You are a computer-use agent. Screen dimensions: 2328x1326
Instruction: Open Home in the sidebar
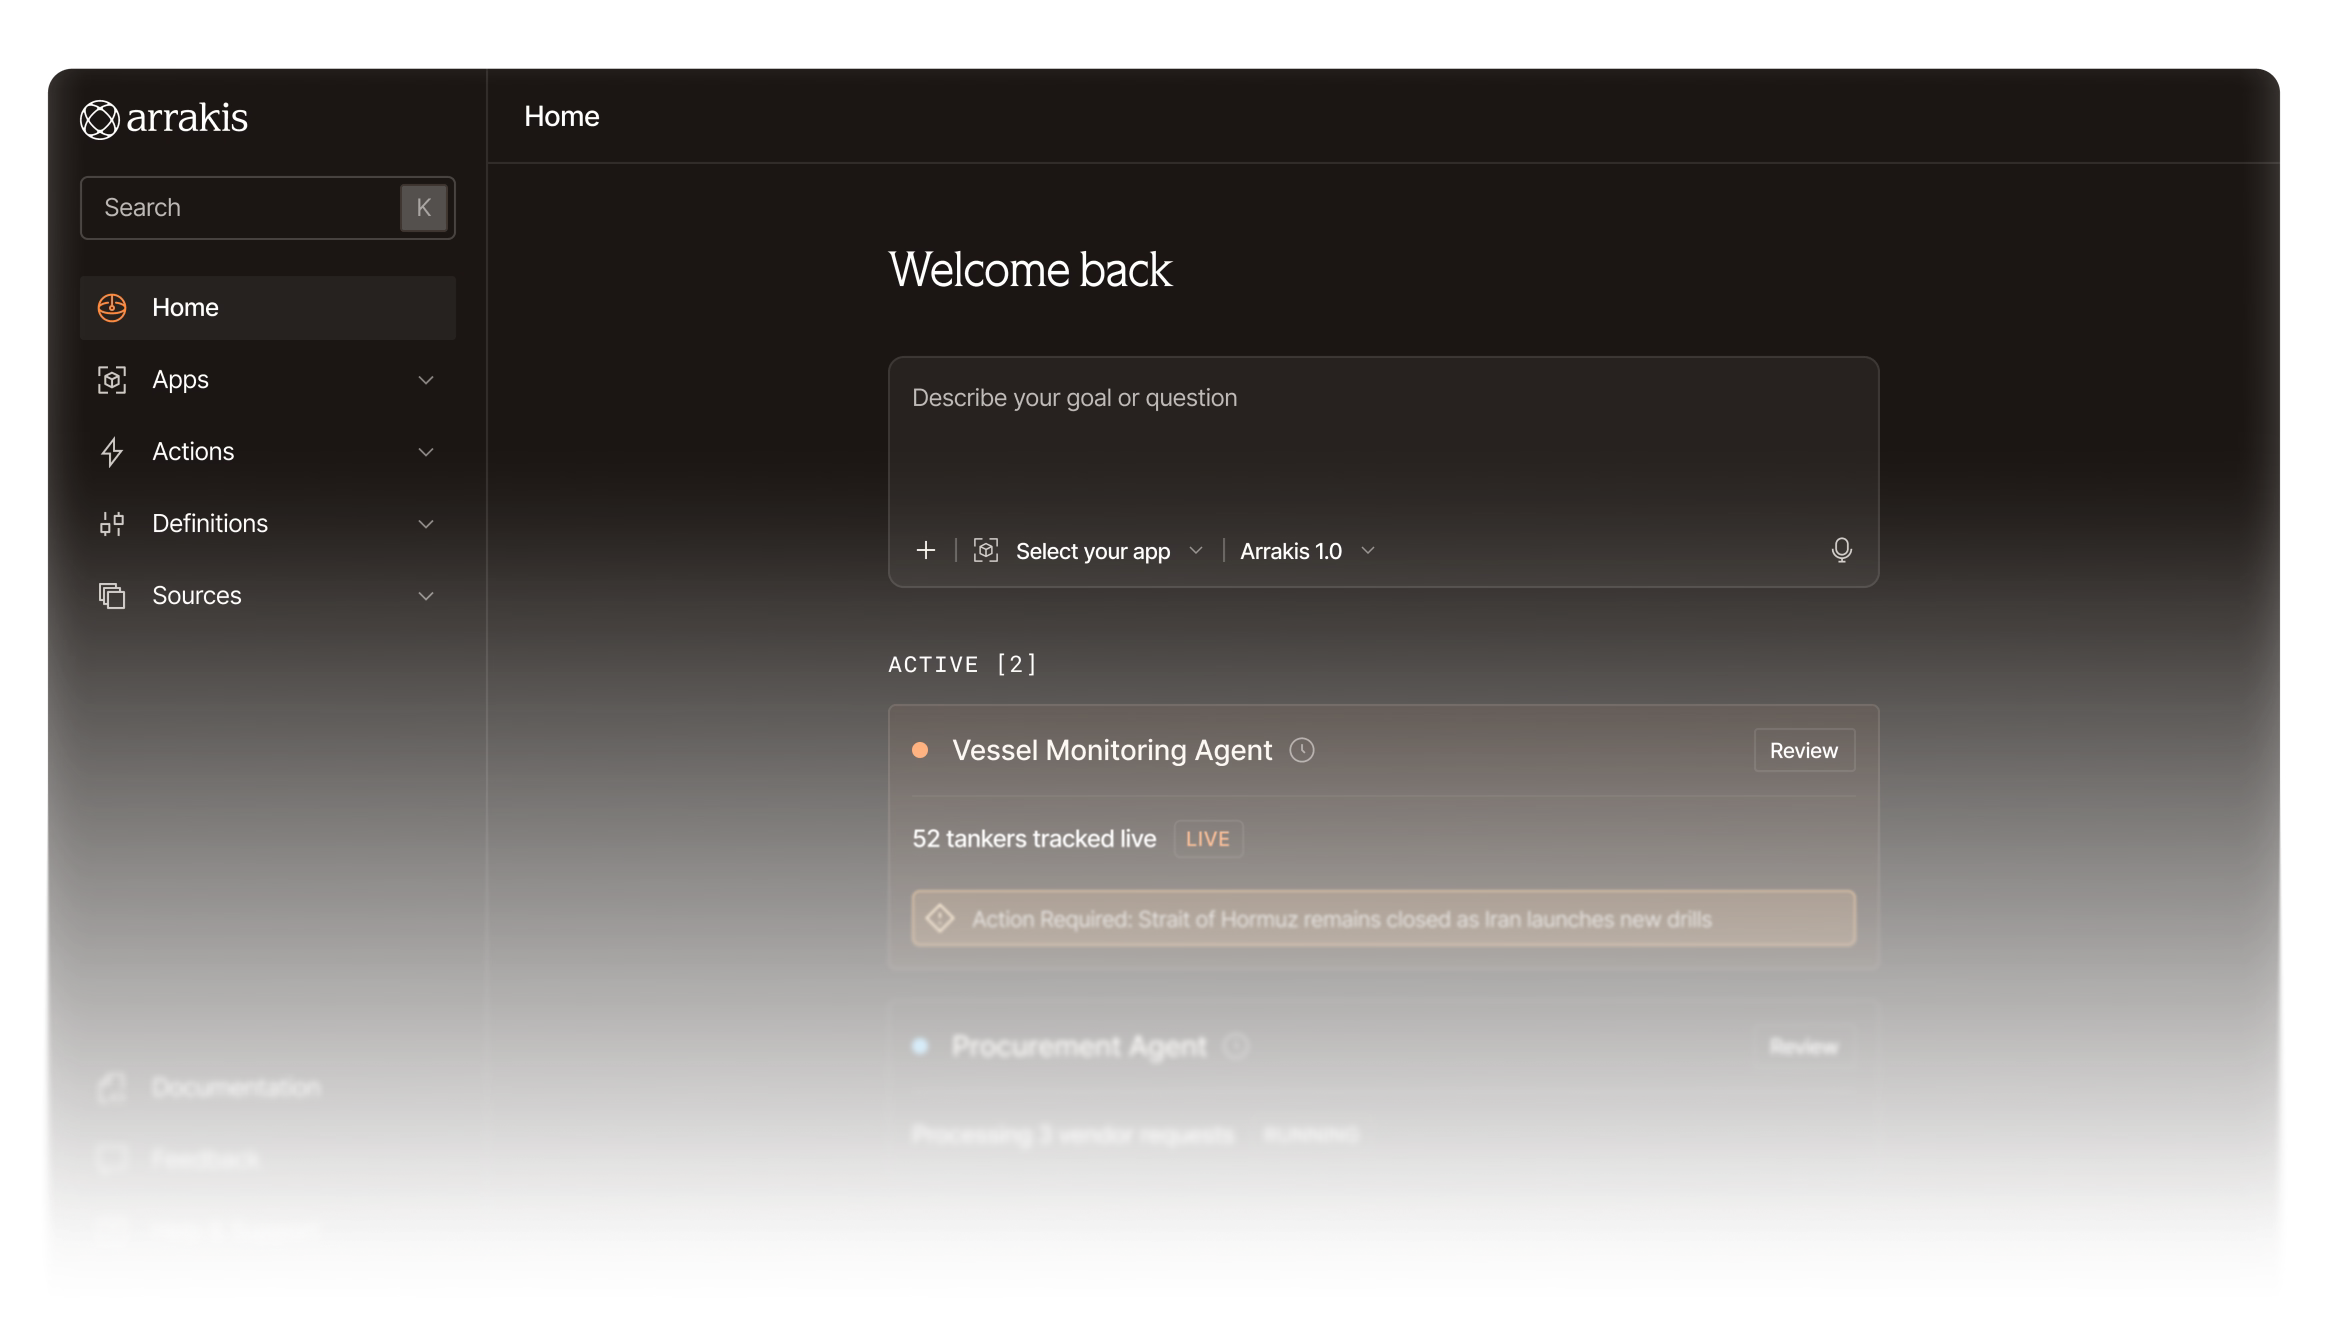267,308
